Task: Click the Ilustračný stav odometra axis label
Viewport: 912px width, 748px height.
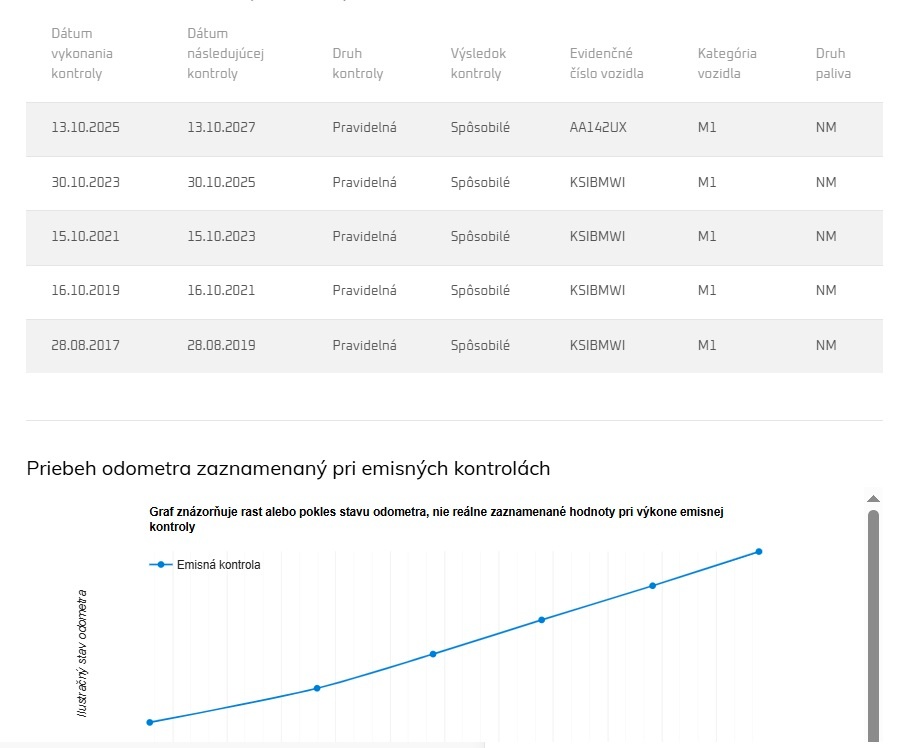Action: (x=83, y=653)
